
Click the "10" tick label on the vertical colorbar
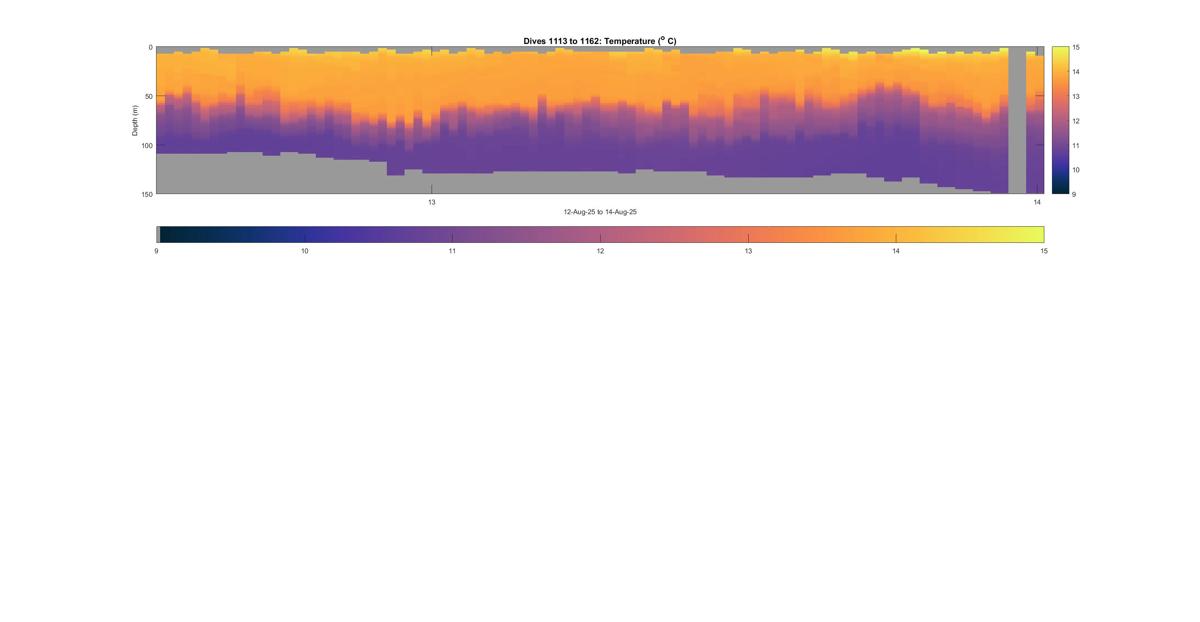click(1074, 170)
